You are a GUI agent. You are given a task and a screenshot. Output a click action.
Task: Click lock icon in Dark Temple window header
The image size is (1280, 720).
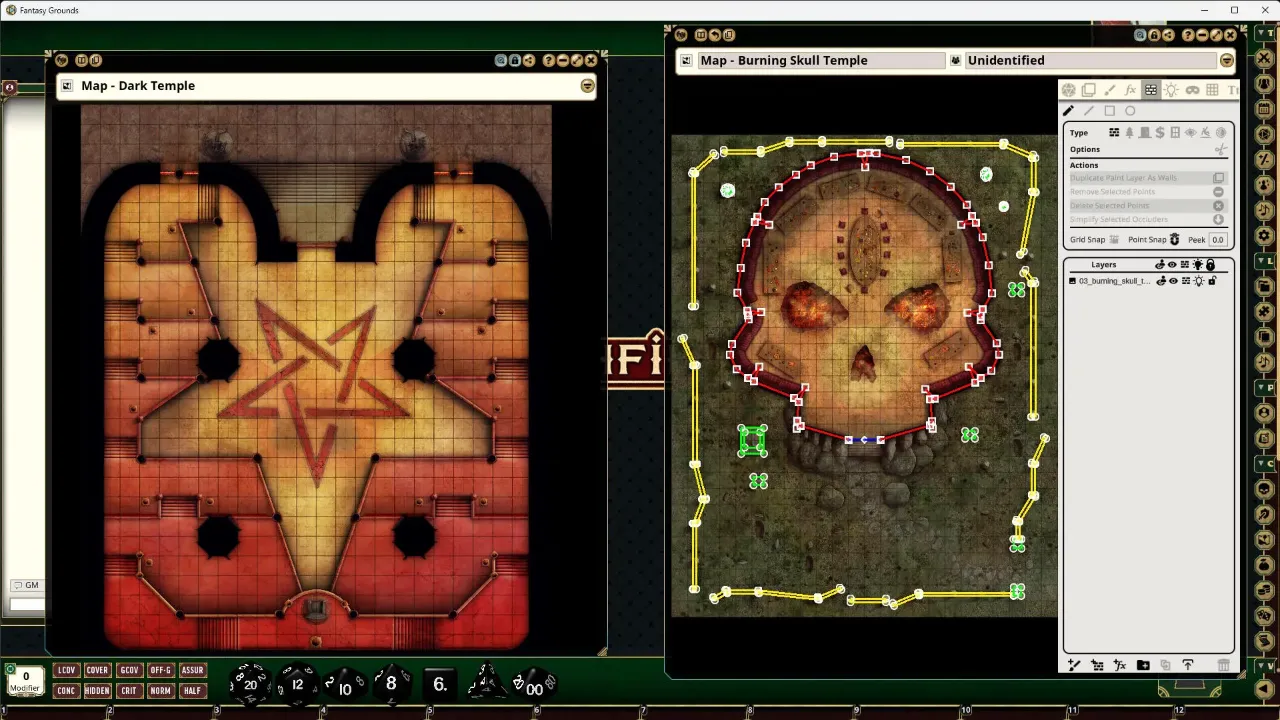pos(514,61)
